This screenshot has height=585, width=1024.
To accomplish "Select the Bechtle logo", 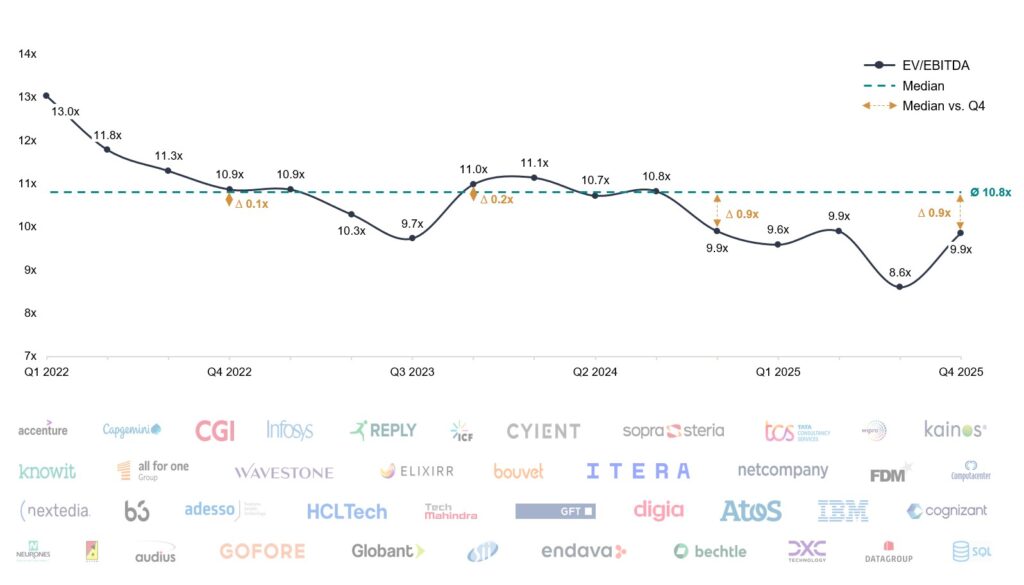I will (710, 551).
